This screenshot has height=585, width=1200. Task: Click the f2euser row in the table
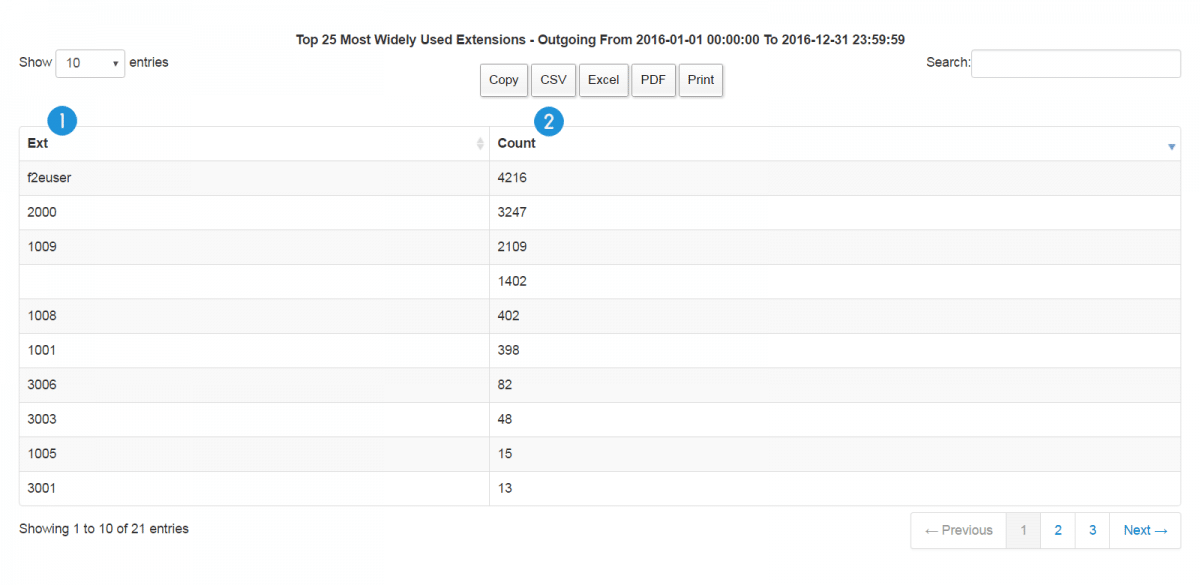[250, 177]
